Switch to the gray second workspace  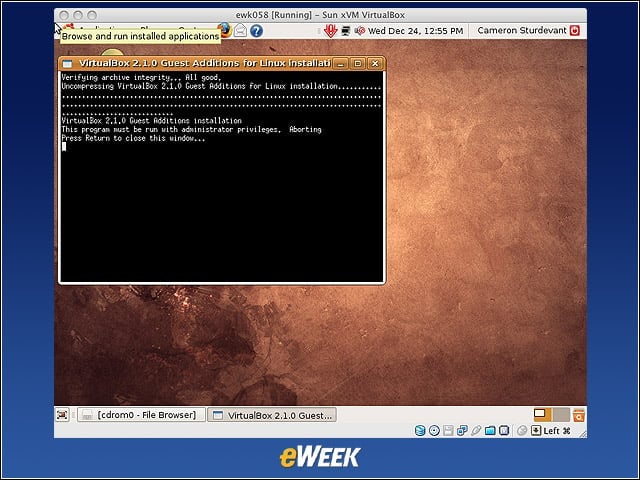[561, 414]
